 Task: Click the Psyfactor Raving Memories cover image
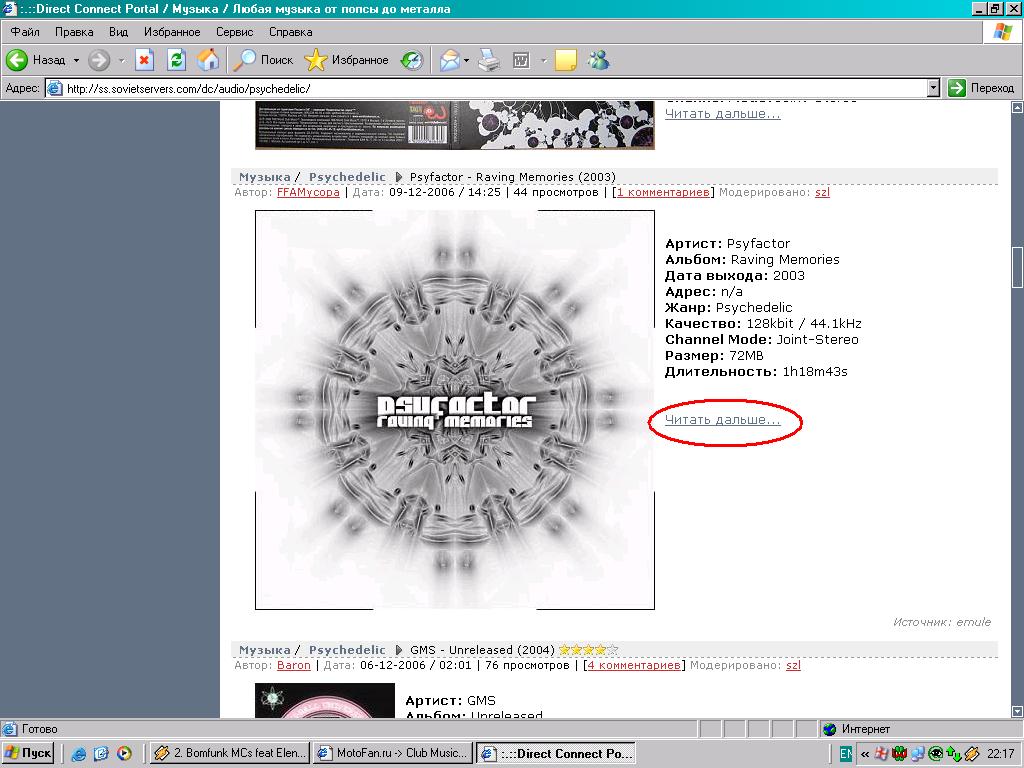pos(455,410)
